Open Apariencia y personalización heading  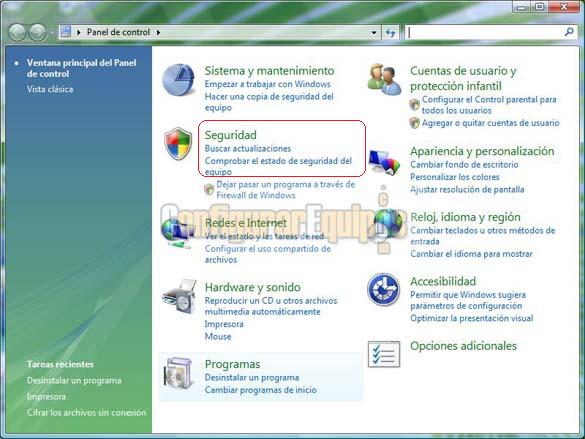point(482,151)
